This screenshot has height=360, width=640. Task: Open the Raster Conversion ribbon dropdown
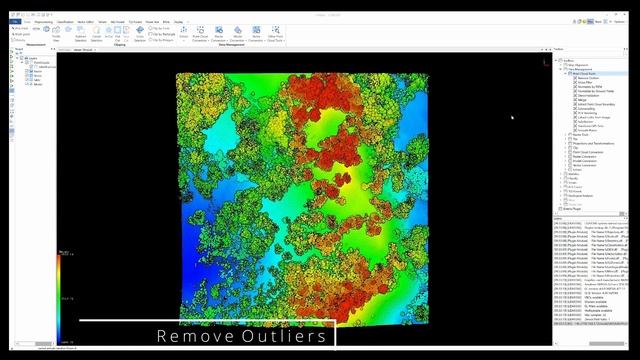click(x=219, y=33)
